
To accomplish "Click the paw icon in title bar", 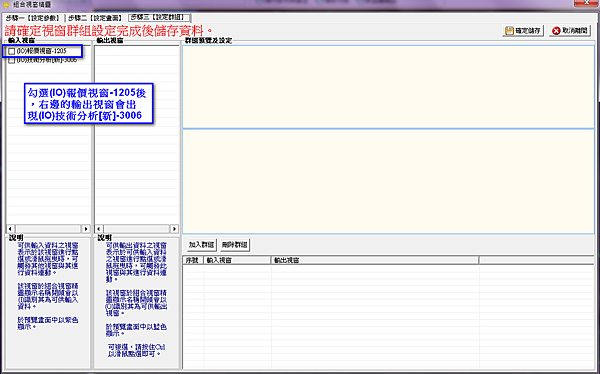I will pyautogui.click(x=6, y=5).
